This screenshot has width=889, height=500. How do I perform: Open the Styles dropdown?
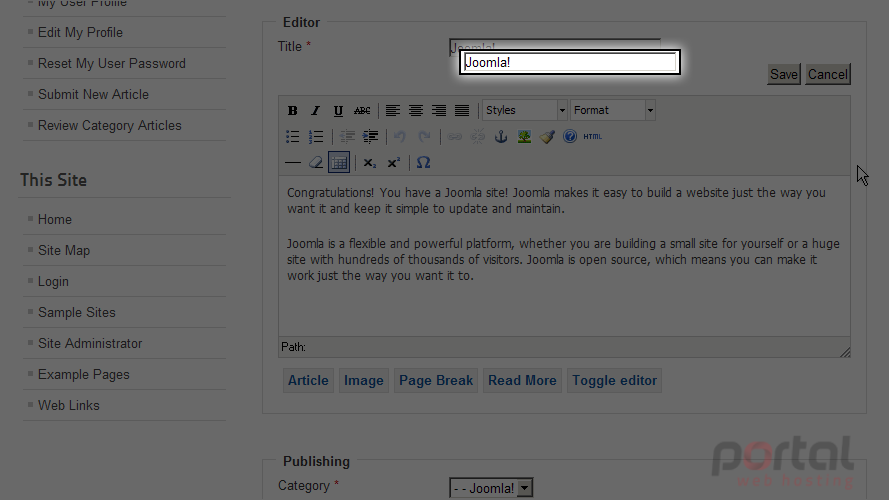pyautogui.click(x=524, y=111)
